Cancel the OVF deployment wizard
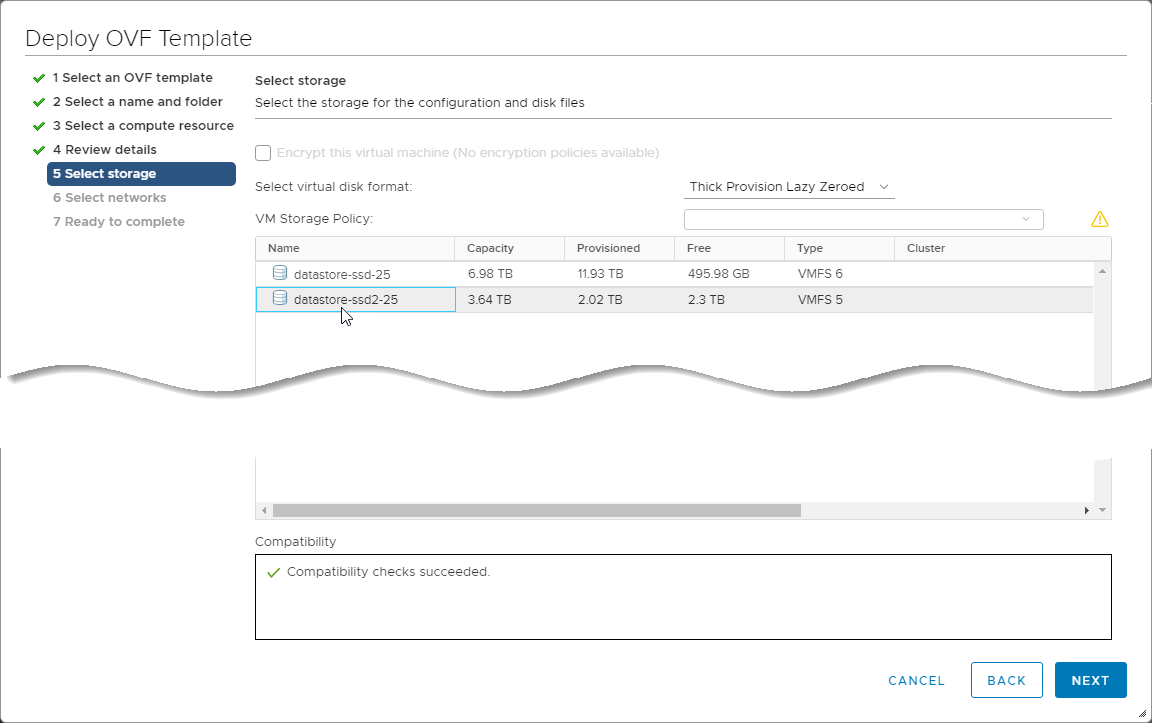Screen dimensions: 1152x723 (x=916, y=680)
